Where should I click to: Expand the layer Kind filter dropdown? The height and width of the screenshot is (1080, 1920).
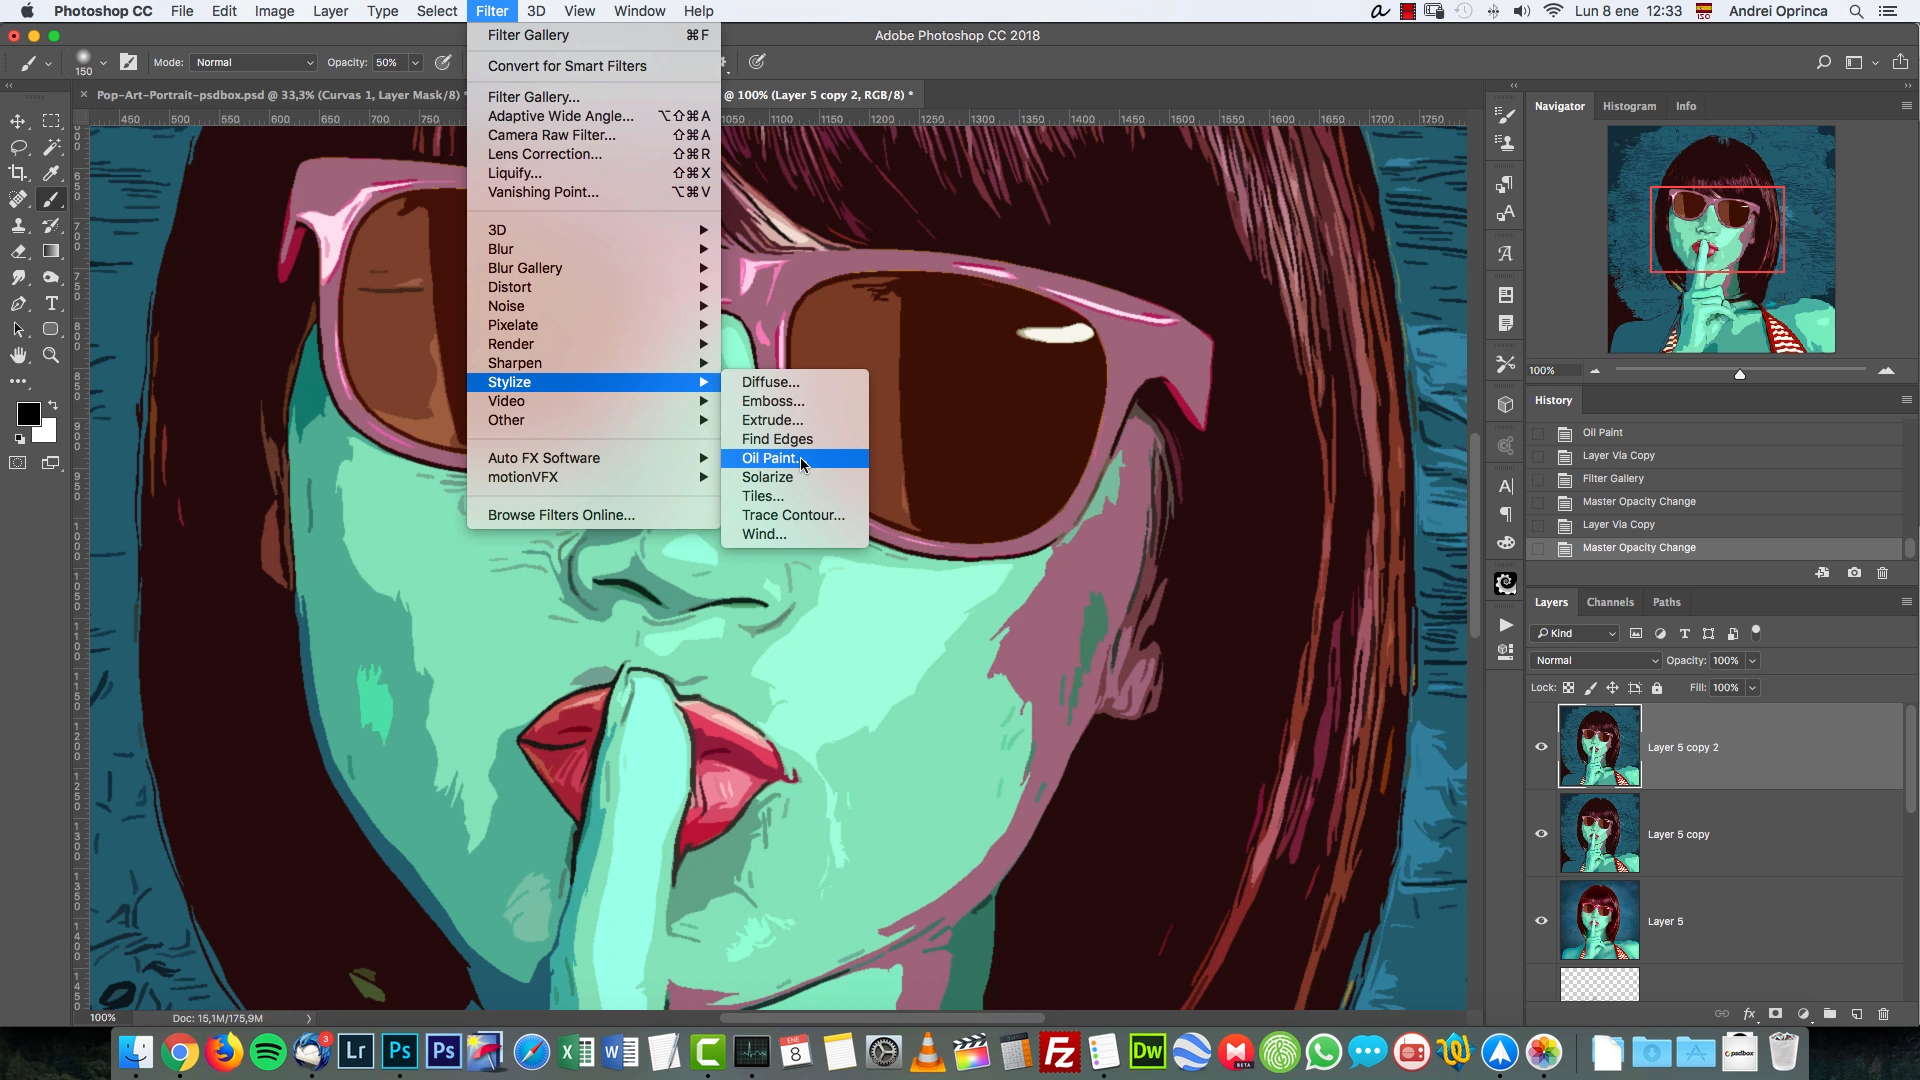[1575, 633]
